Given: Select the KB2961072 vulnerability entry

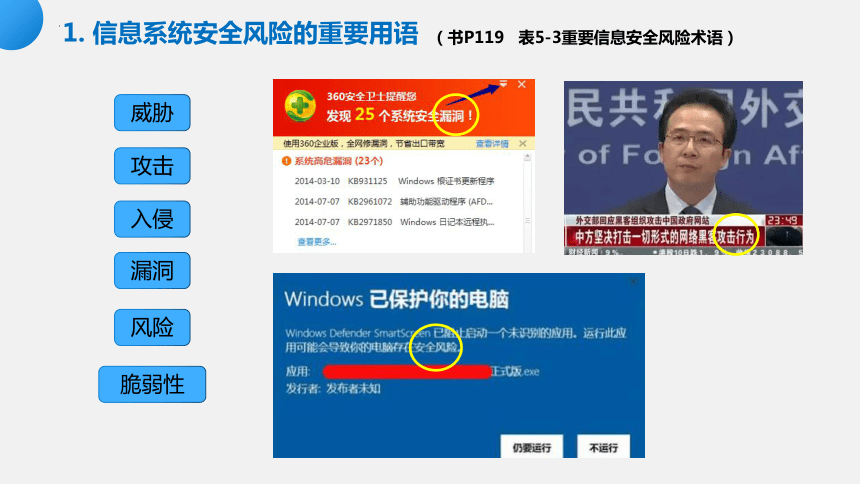Looking at the screenshot, I should click(393, 201).
